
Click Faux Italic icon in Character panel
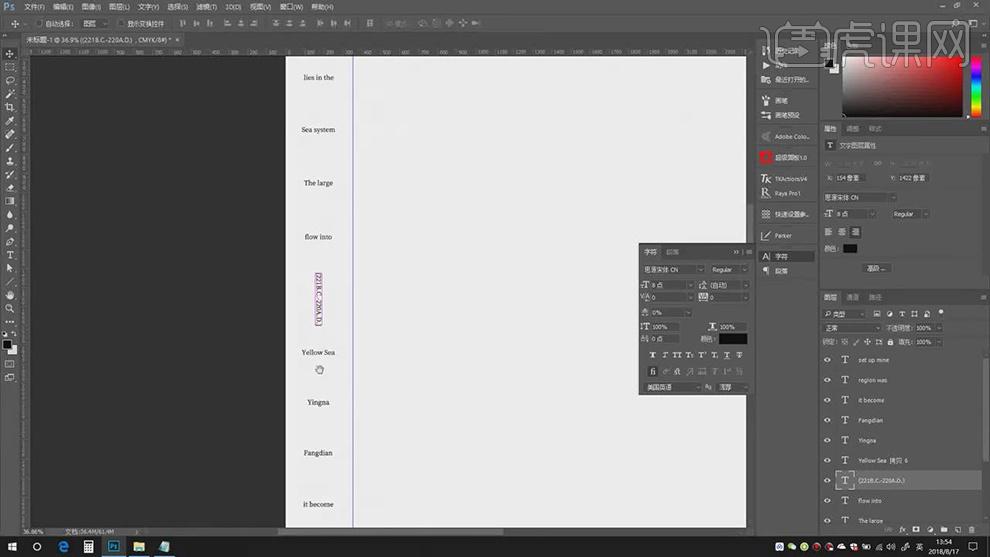(665, 355)
